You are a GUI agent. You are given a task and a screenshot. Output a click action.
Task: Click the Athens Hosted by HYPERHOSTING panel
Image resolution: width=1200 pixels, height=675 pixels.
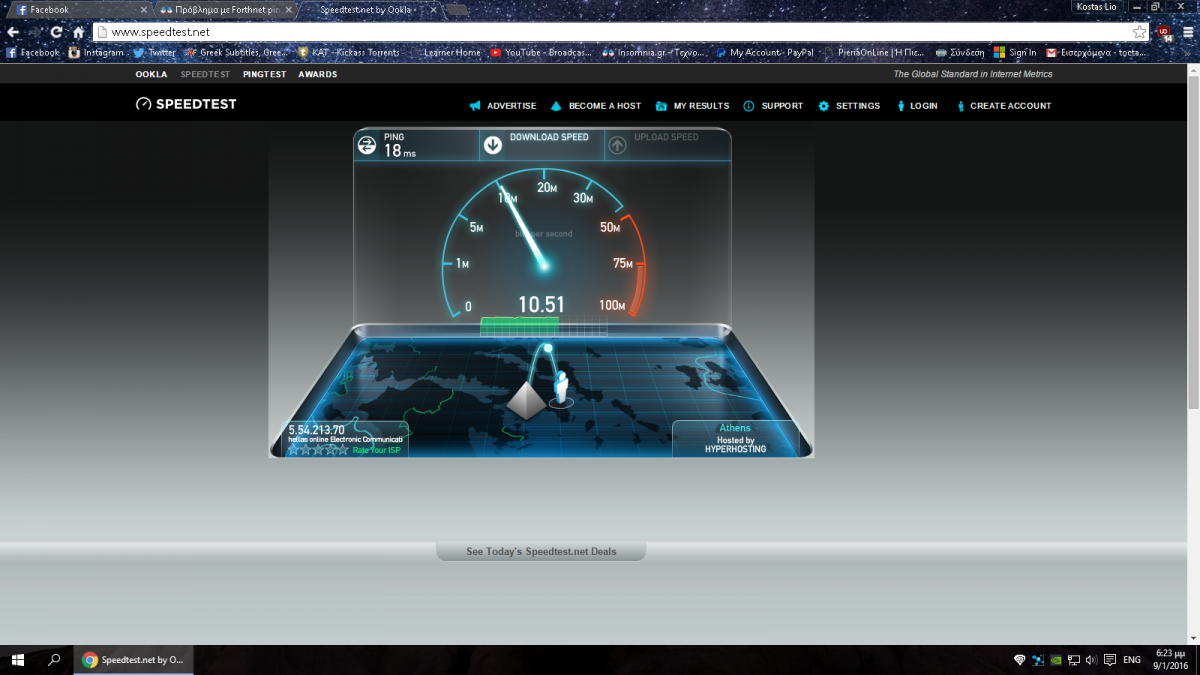pos(735,439)
